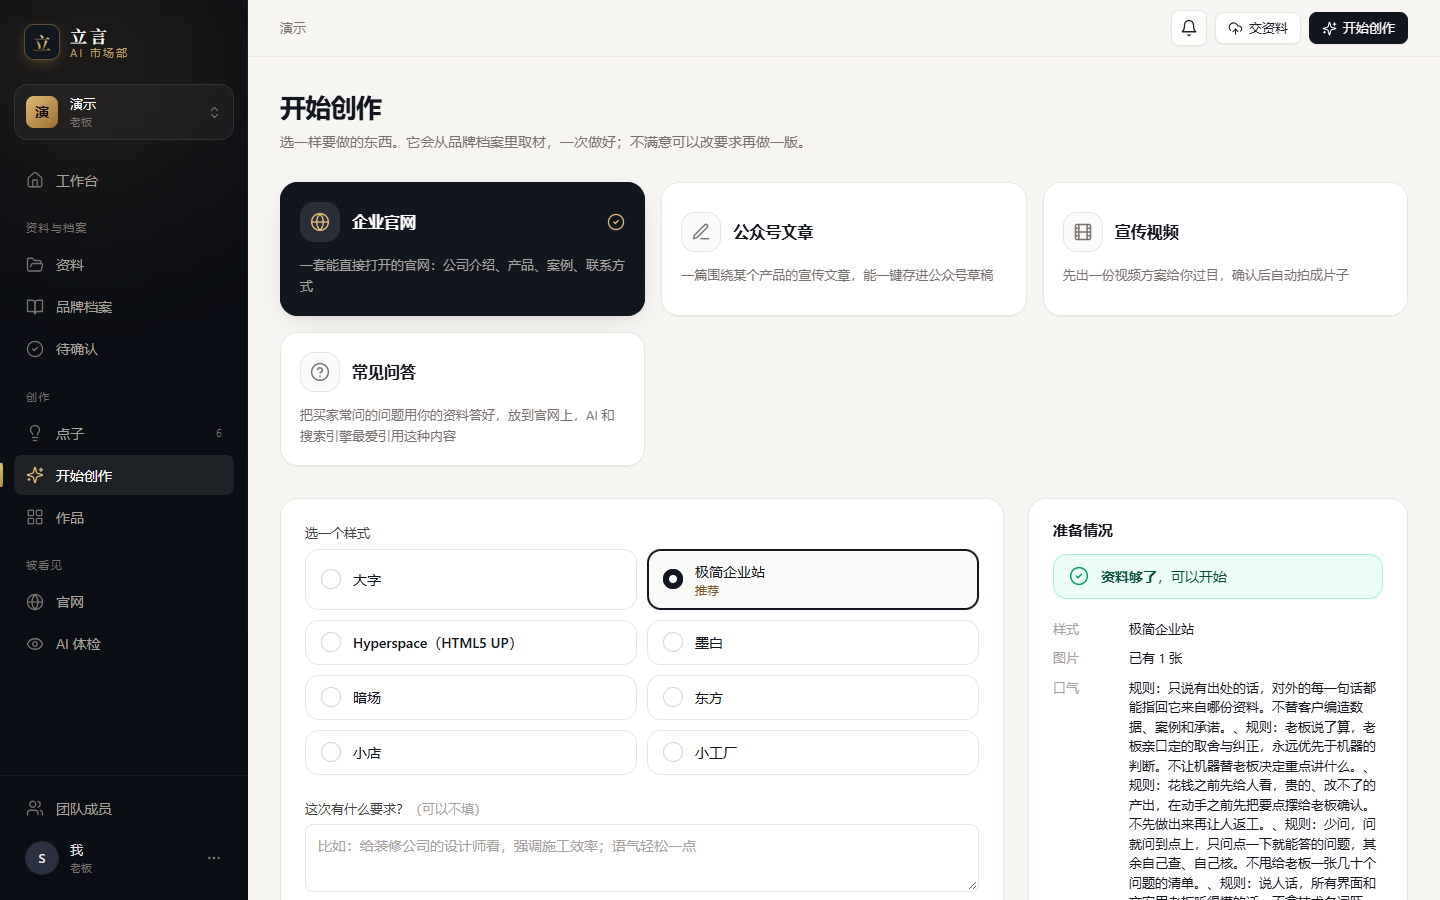This screenshot has width=1440, height=900.
Task: Click the checkmark icon on 企业官网 card
Action: [616, 222]
